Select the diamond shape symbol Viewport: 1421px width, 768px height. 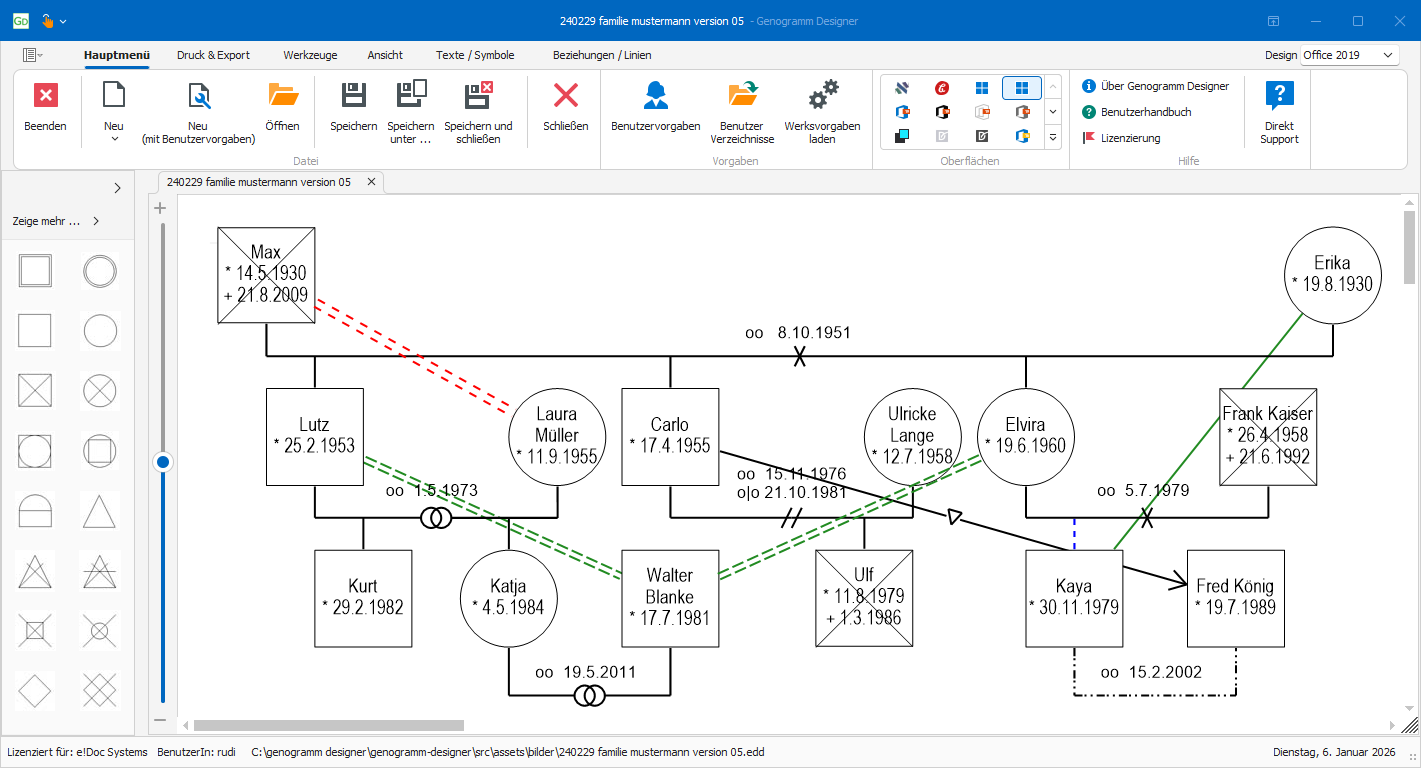tap(36, 691)
